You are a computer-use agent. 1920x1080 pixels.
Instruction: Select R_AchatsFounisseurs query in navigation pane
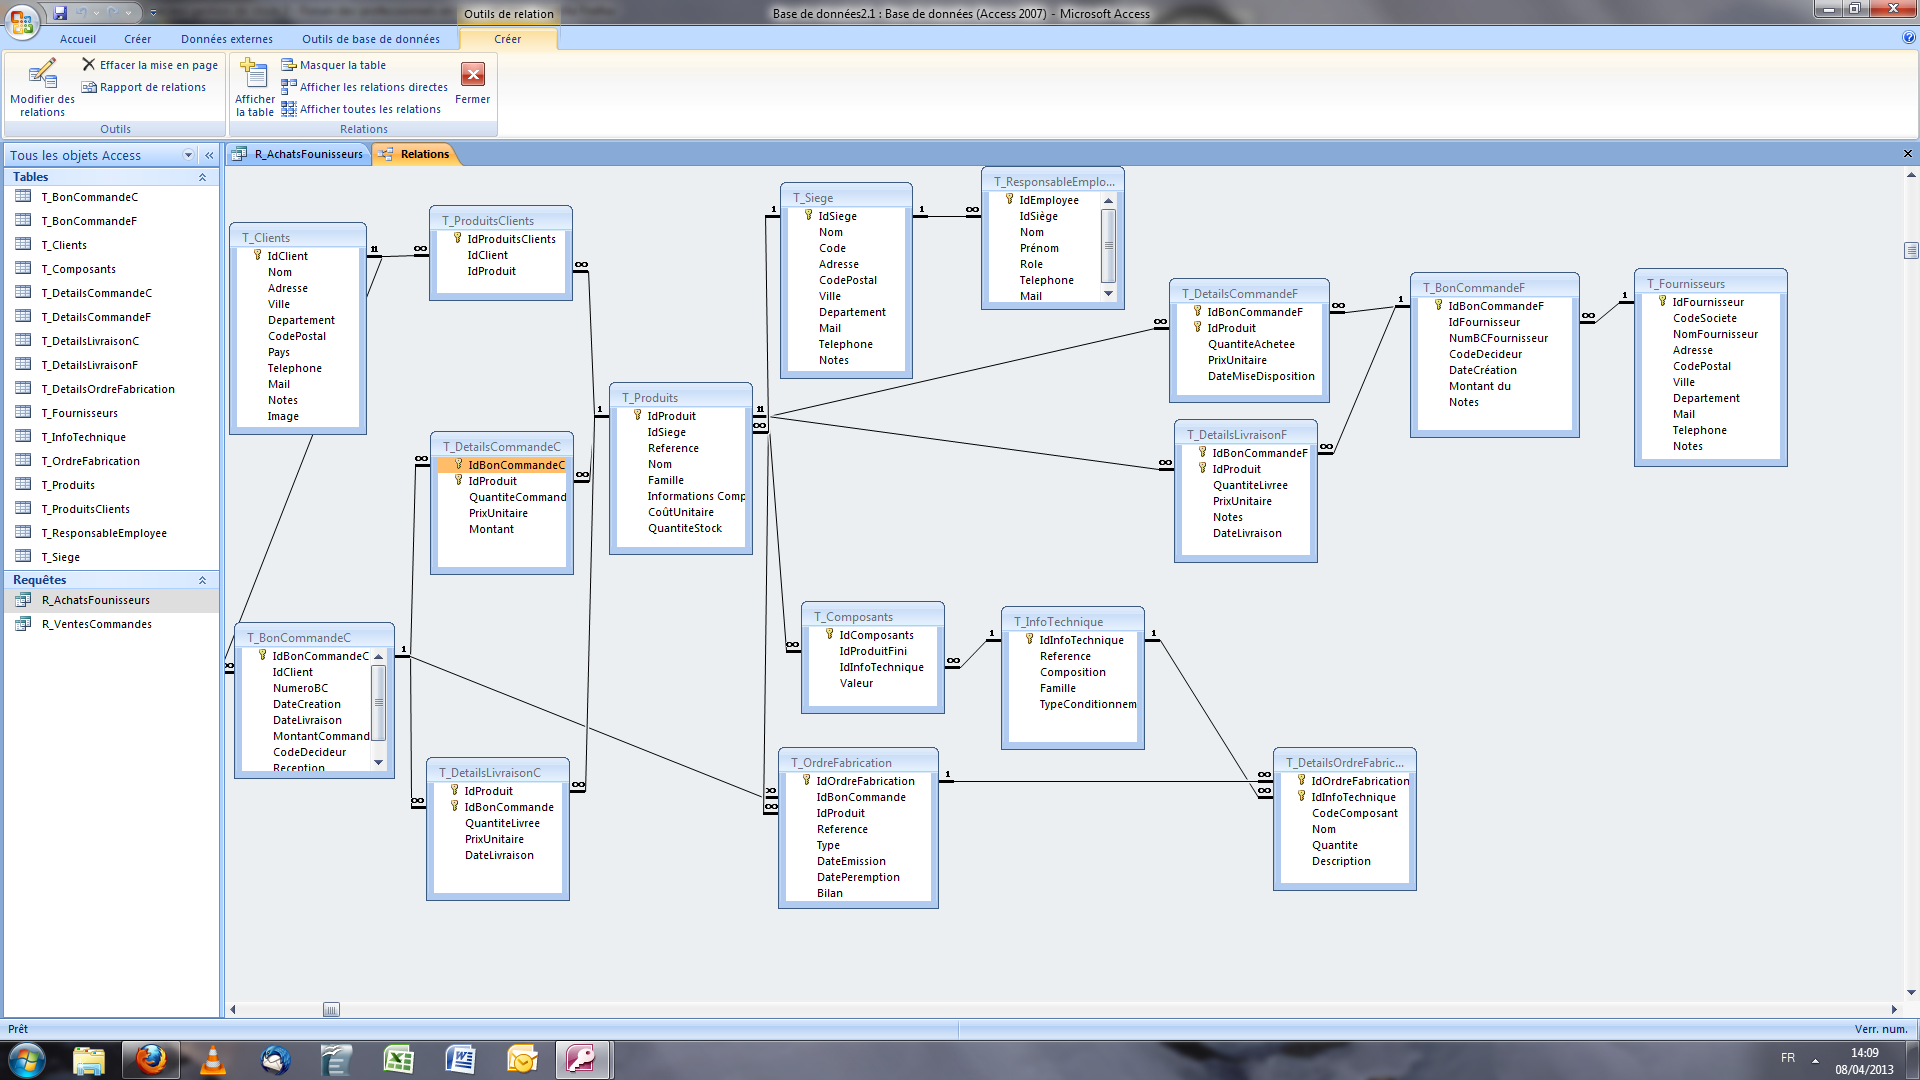tap(111, 600)
